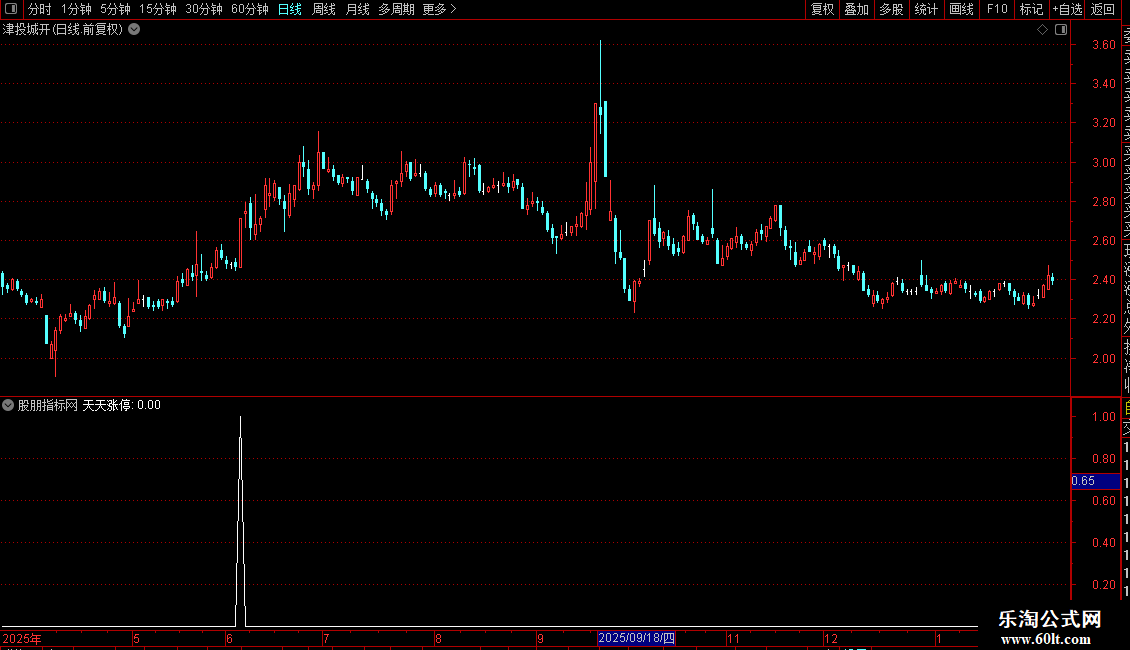This screenshot has height=650, width=1130.
Task: Open dropdown beside 津投城开 chart title
Action: [x=134, y=30]
